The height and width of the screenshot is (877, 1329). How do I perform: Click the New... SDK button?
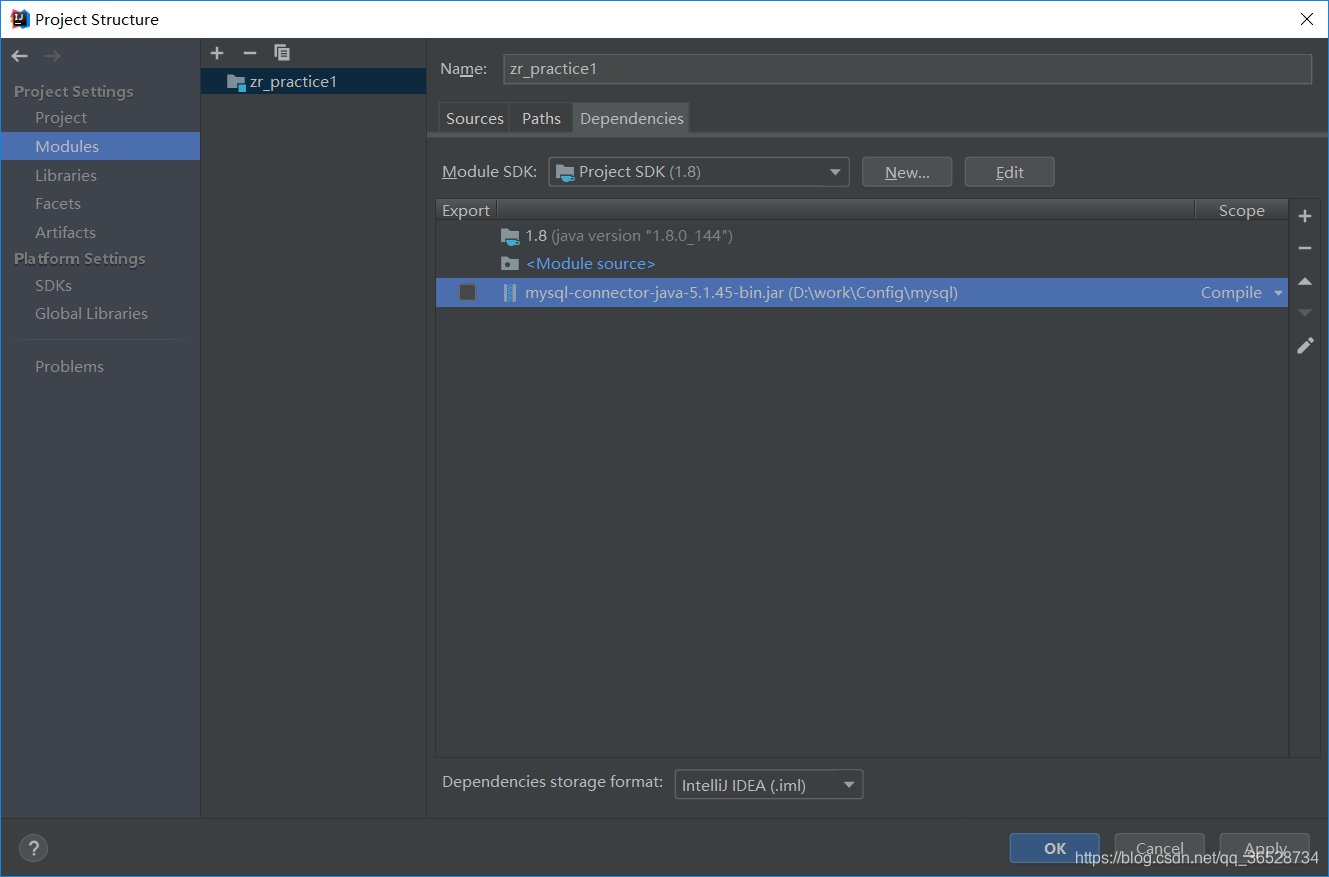coord(907,172)
